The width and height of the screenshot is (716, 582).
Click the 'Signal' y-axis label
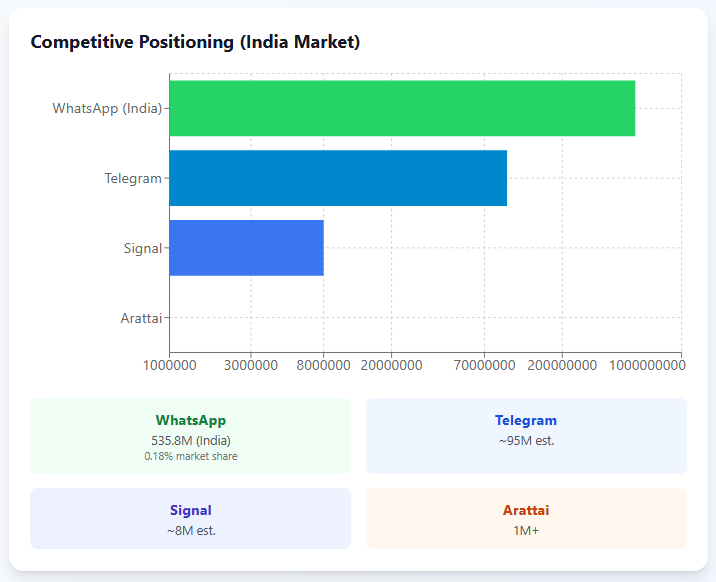click(x=142, y=248)
